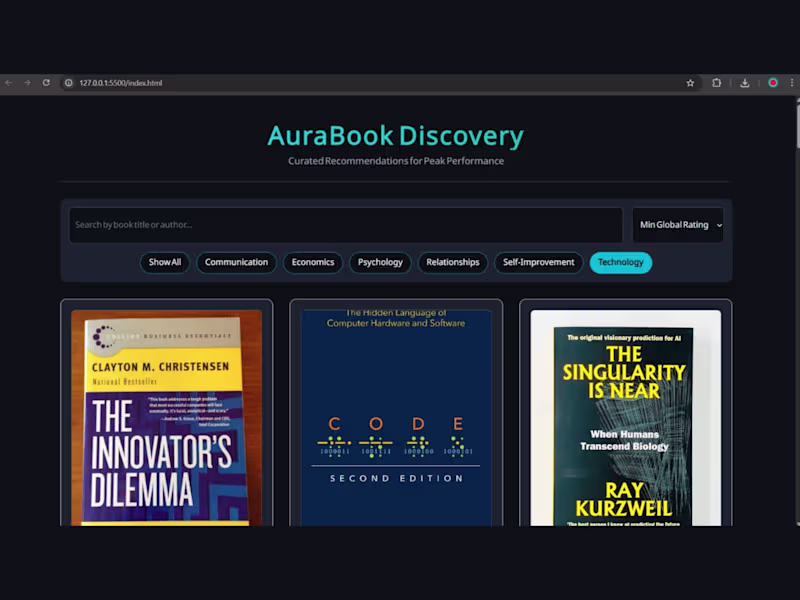Filter books by Relationships

pos(453,262)
